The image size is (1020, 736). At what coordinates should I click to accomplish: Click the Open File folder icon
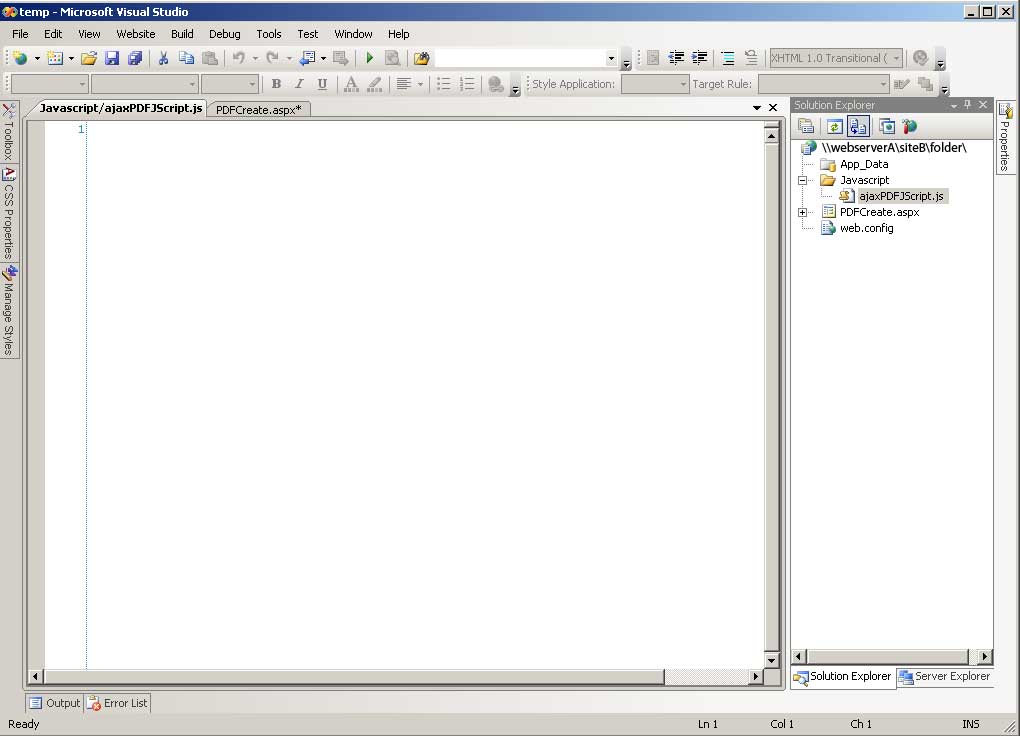[89, 59]
